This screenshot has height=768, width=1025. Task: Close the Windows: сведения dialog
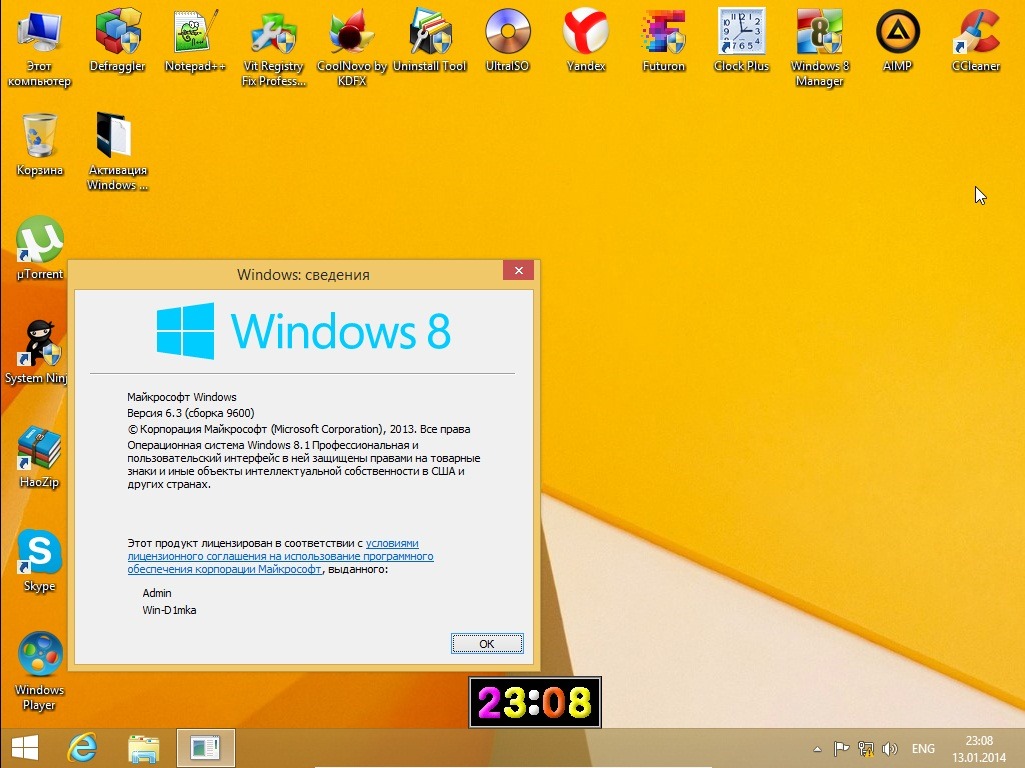pos(518,271)
